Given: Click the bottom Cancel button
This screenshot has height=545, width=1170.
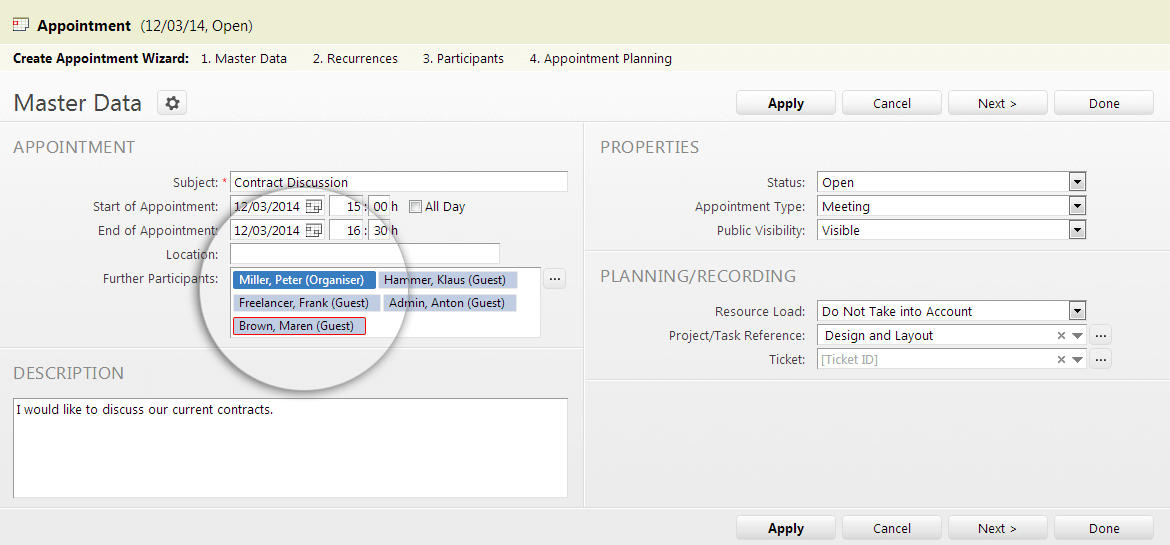Looking at the screenshot, I should [x=892, y=528].
